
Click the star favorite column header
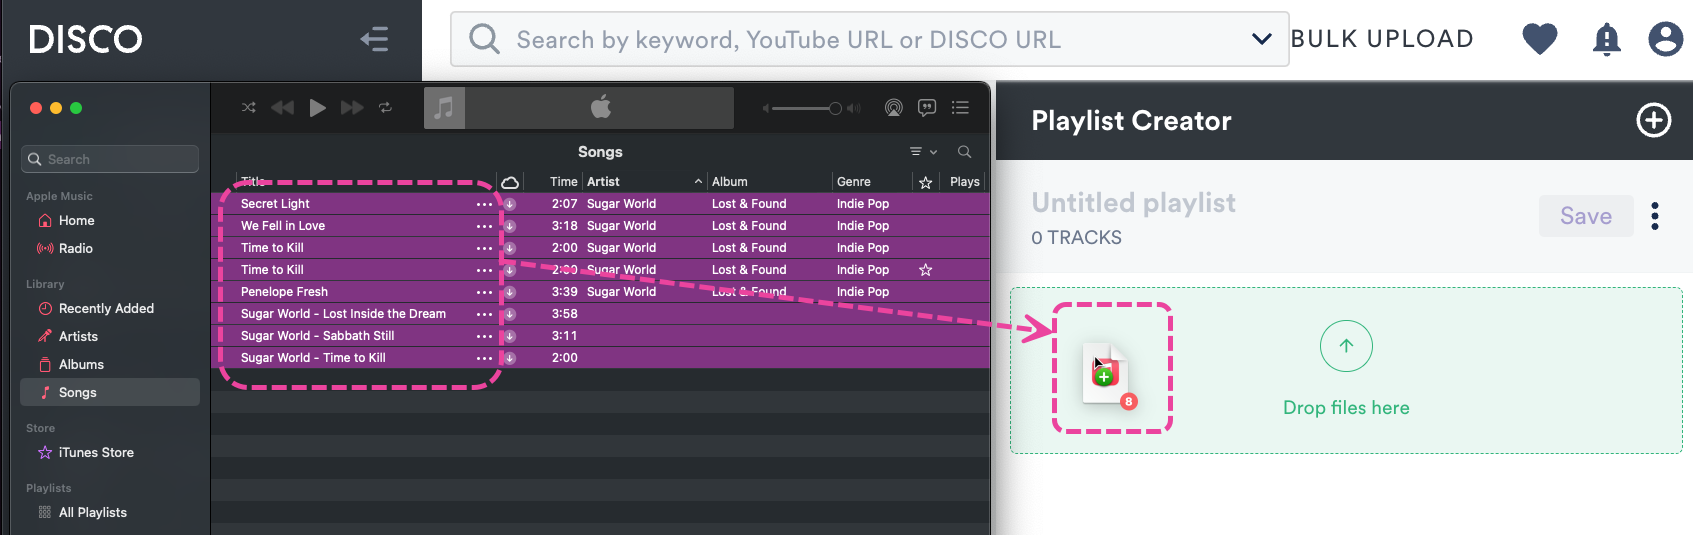click(926, 182)
